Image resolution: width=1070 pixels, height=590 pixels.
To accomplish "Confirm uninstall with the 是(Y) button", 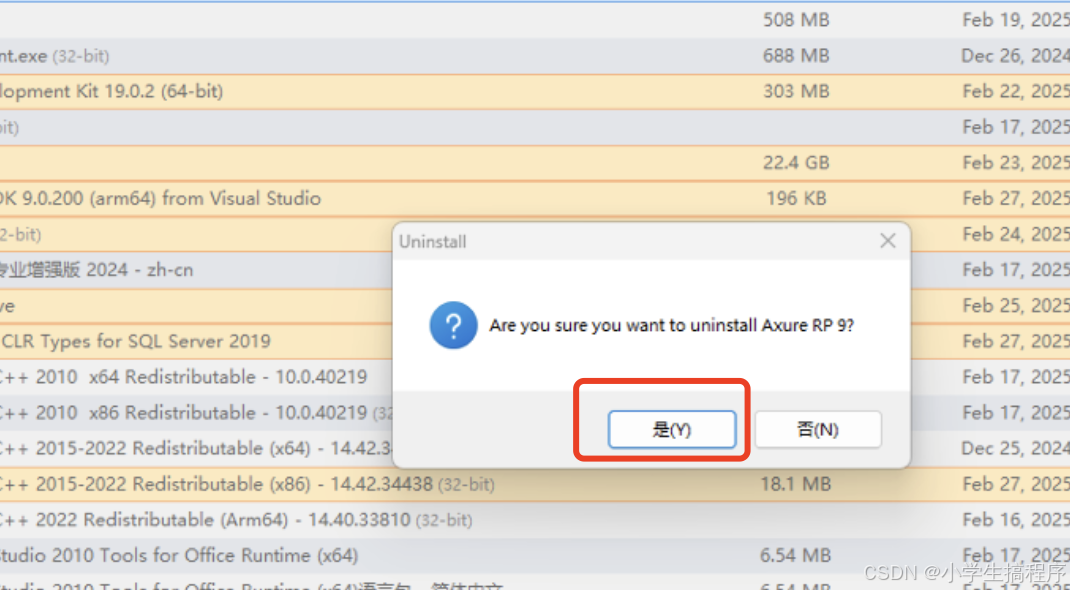I will [671, 429].
